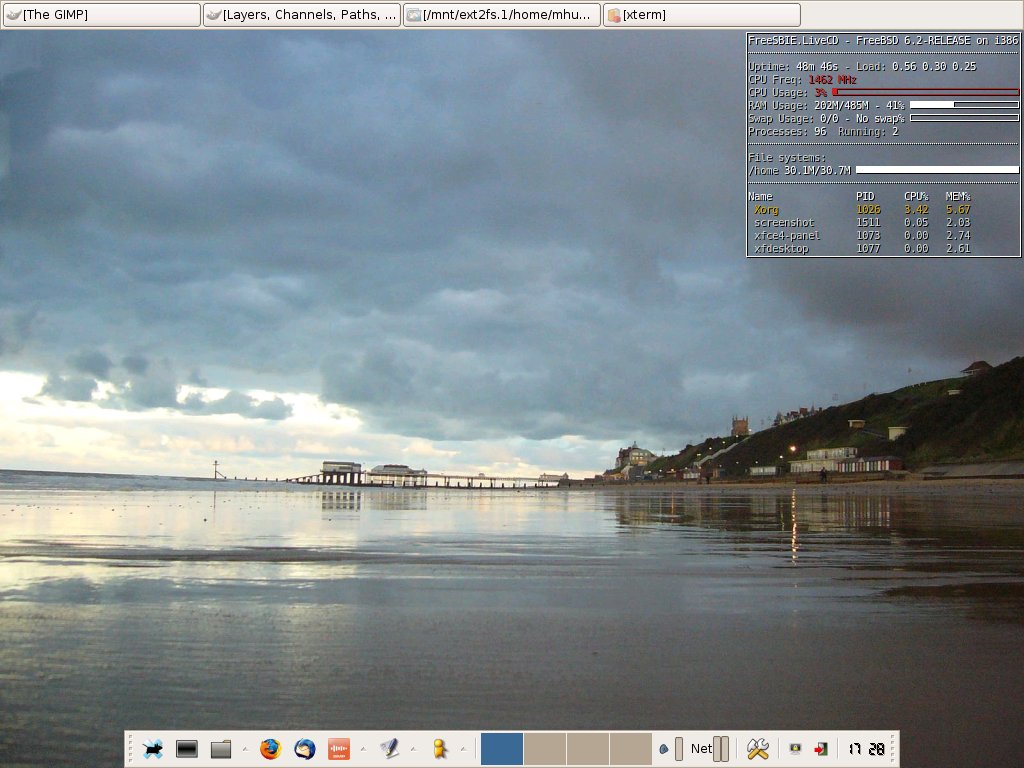Open the text editor pen icon

point(388,749)
